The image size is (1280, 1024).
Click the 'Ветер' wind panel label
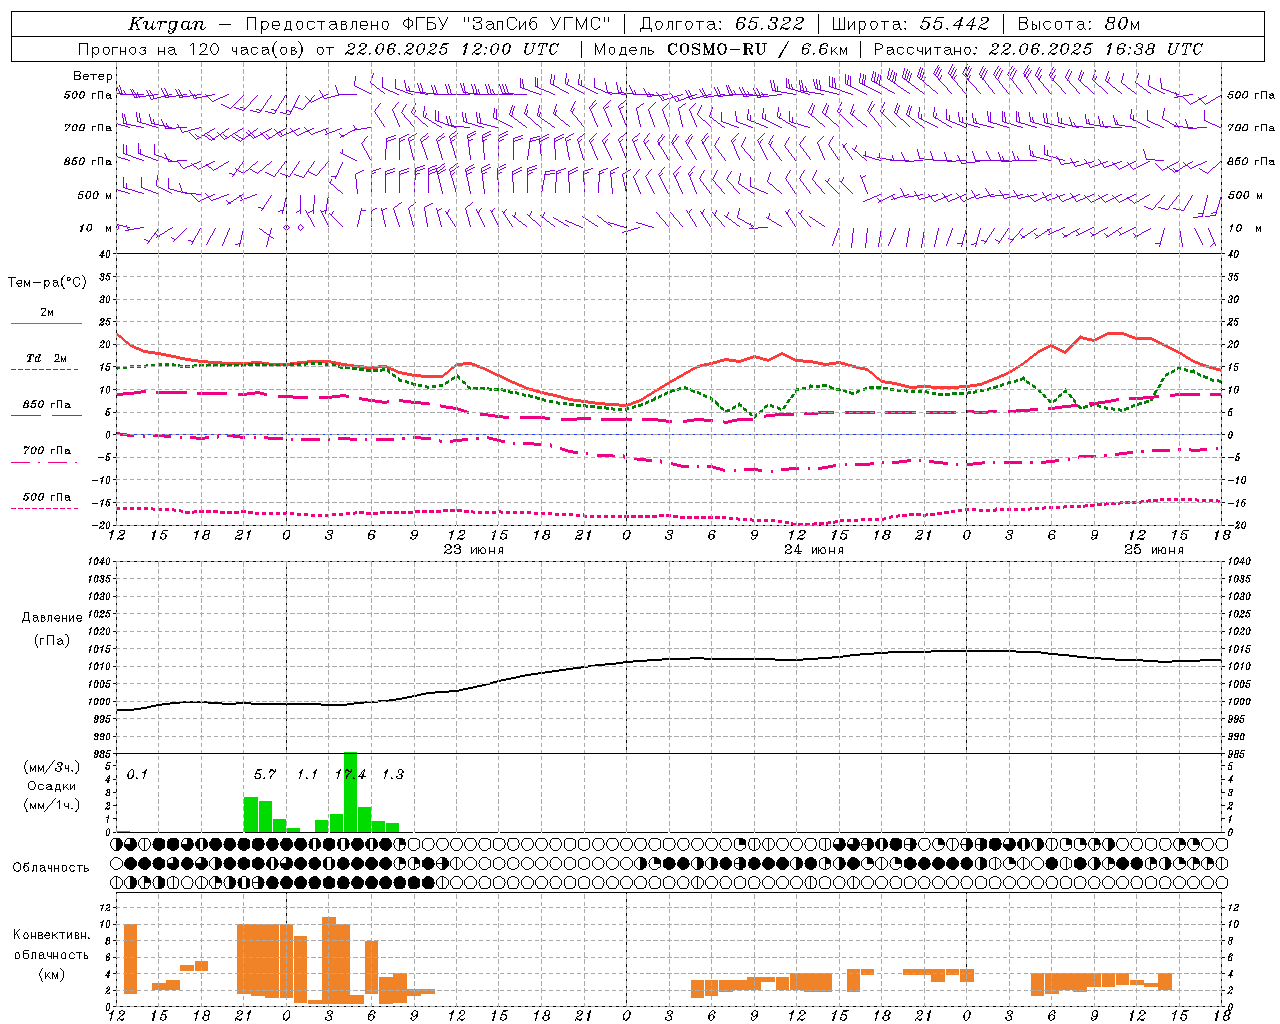tap(92, 76)
